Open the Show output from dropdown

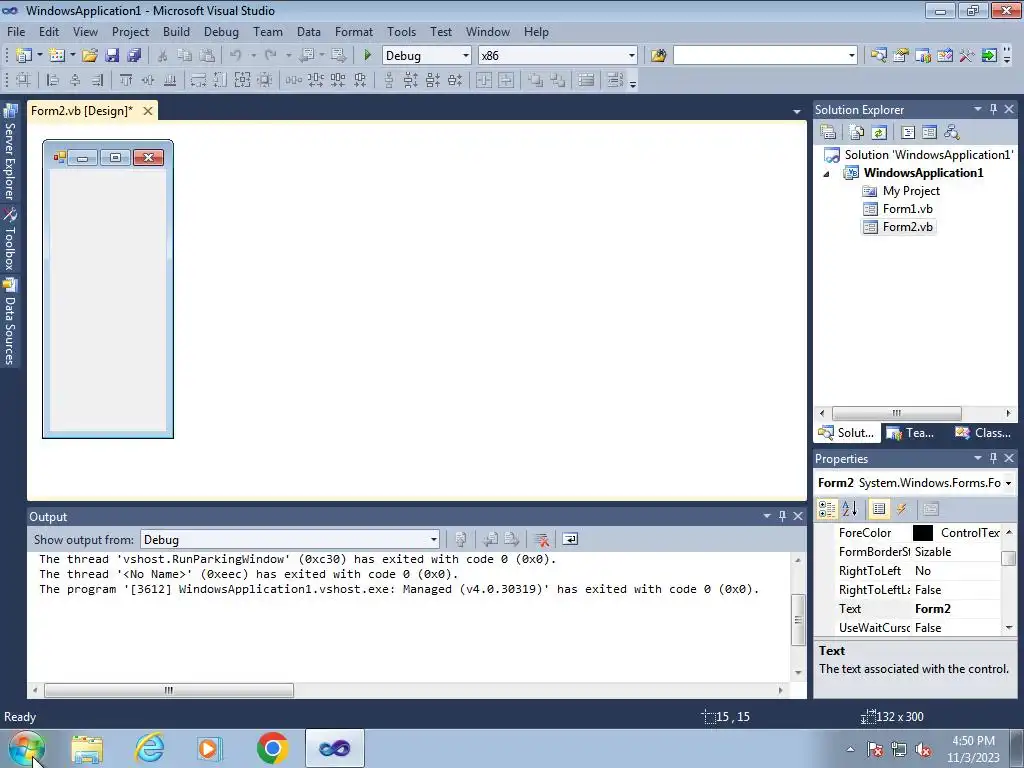433,539
